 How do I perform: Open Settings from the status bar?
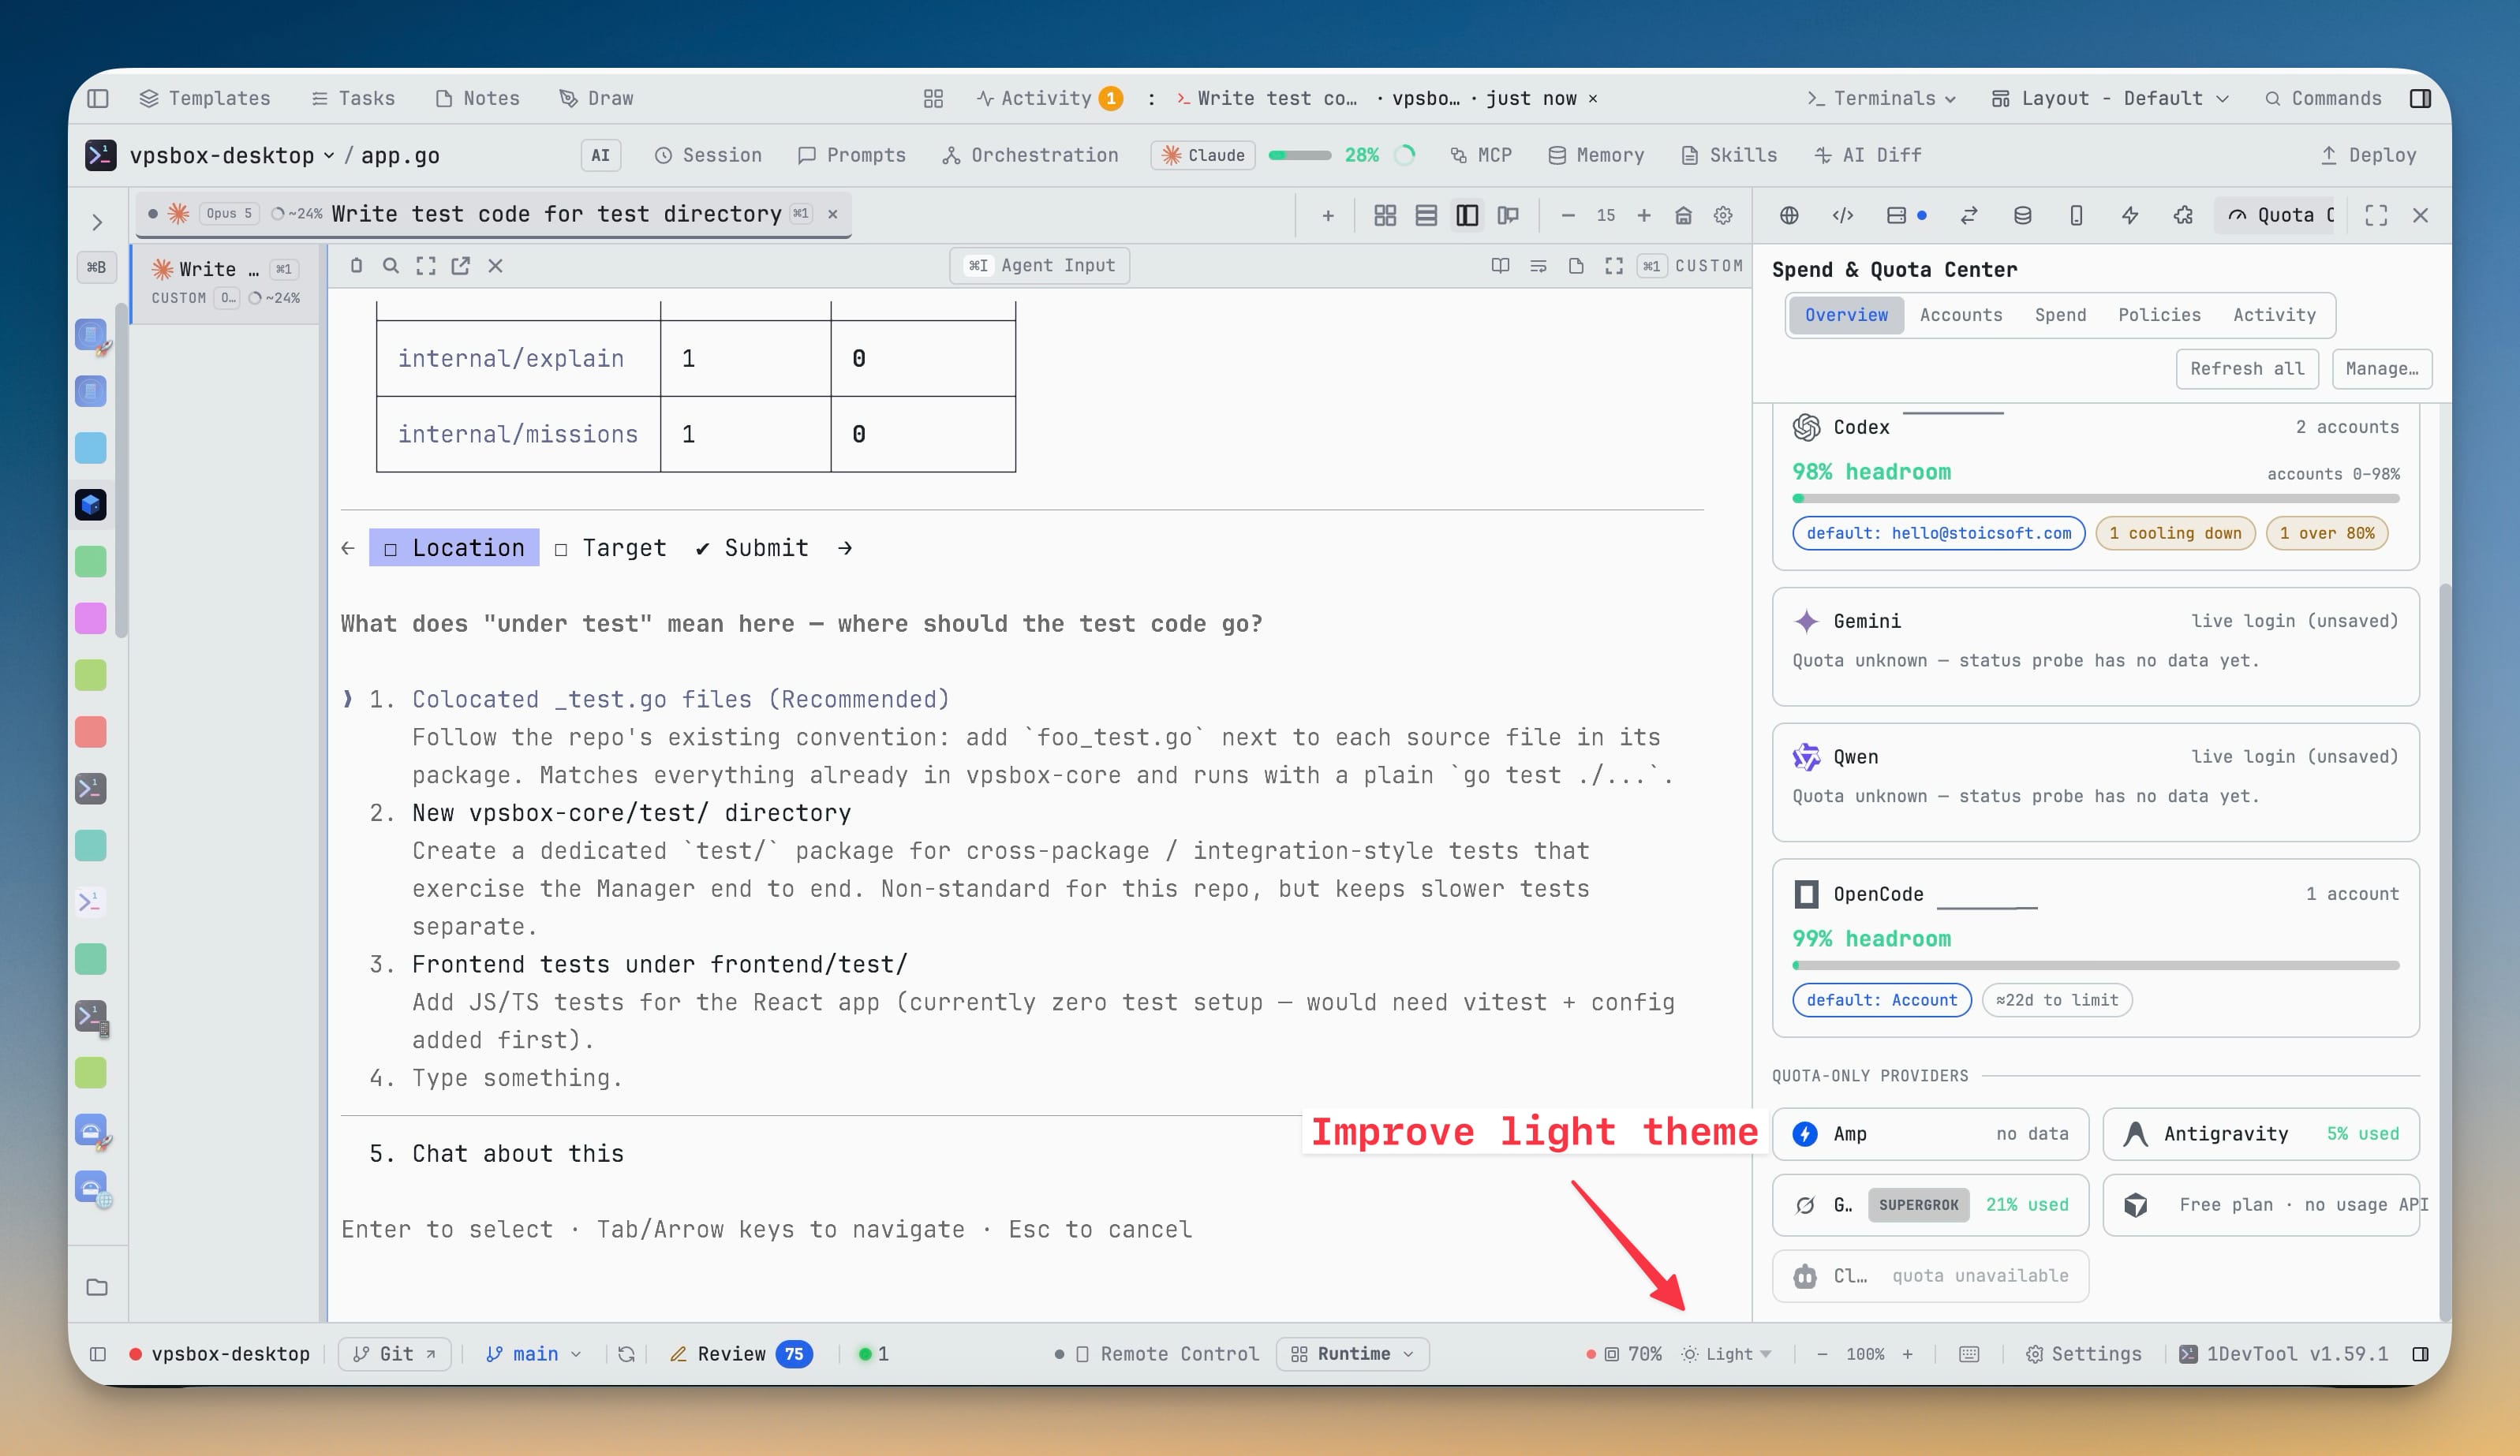(x=2084, y=1353)
